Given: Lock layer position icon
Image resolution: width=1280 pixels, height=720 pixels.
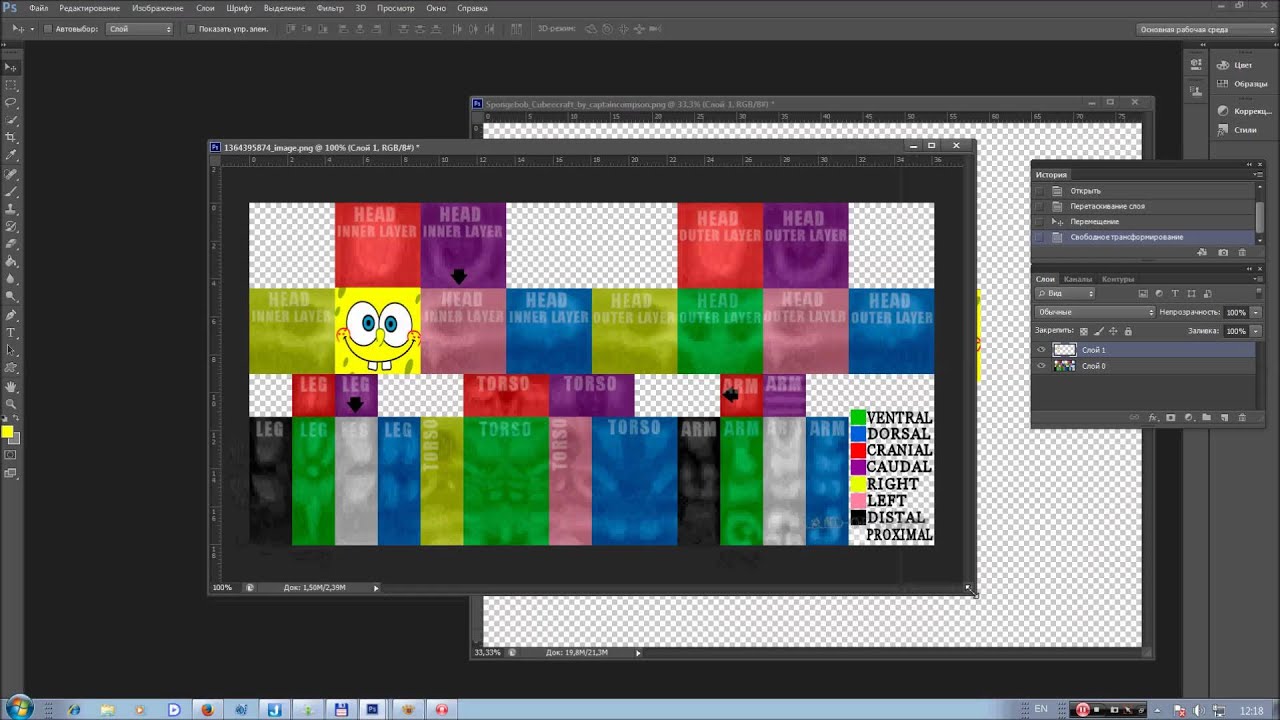Looking at the screenshot, I should point(1113,331).
